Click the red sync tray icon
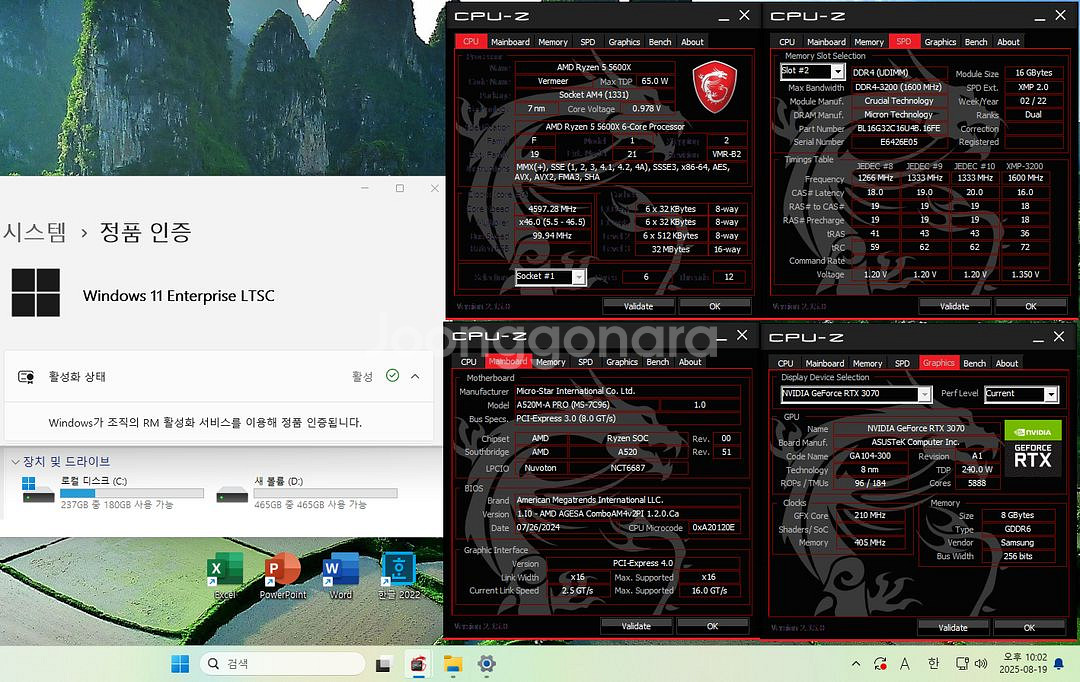 click(x=880, y=663)
